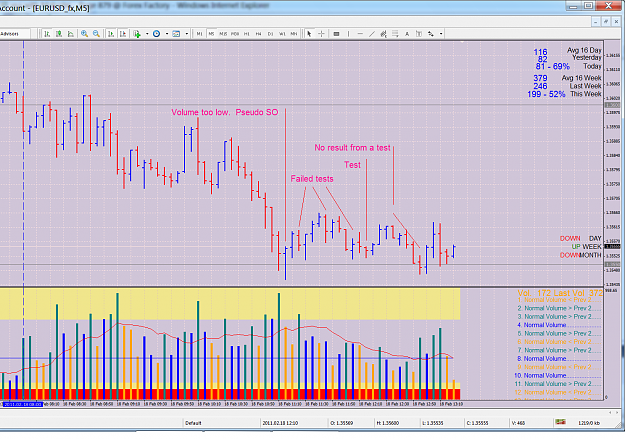The image size is (625, 439).
Task: Click the '199 - 52%' This Week value
Action: click(x=546, y=94)
